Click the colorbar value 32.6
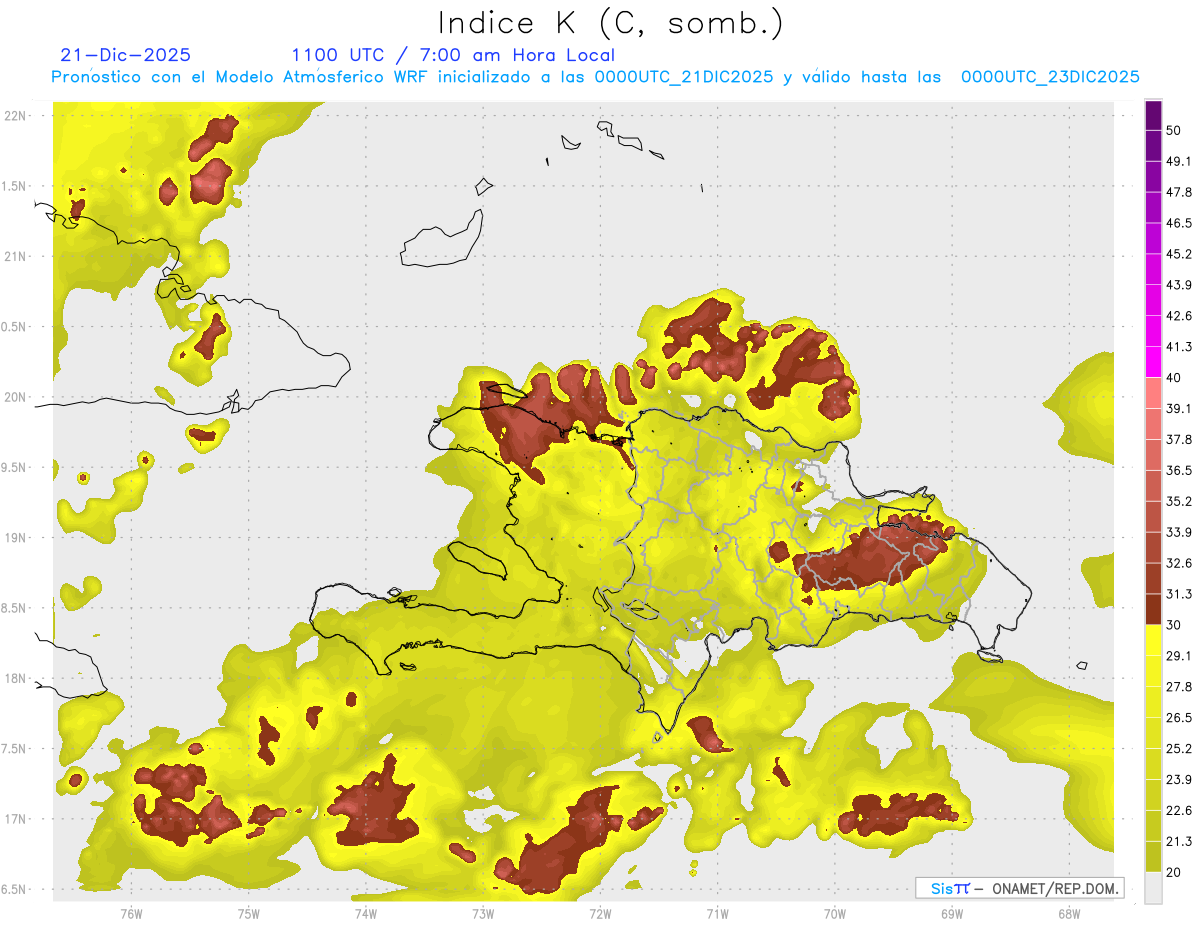The height and width of the screenshot is (927, 1200). 1179,563
